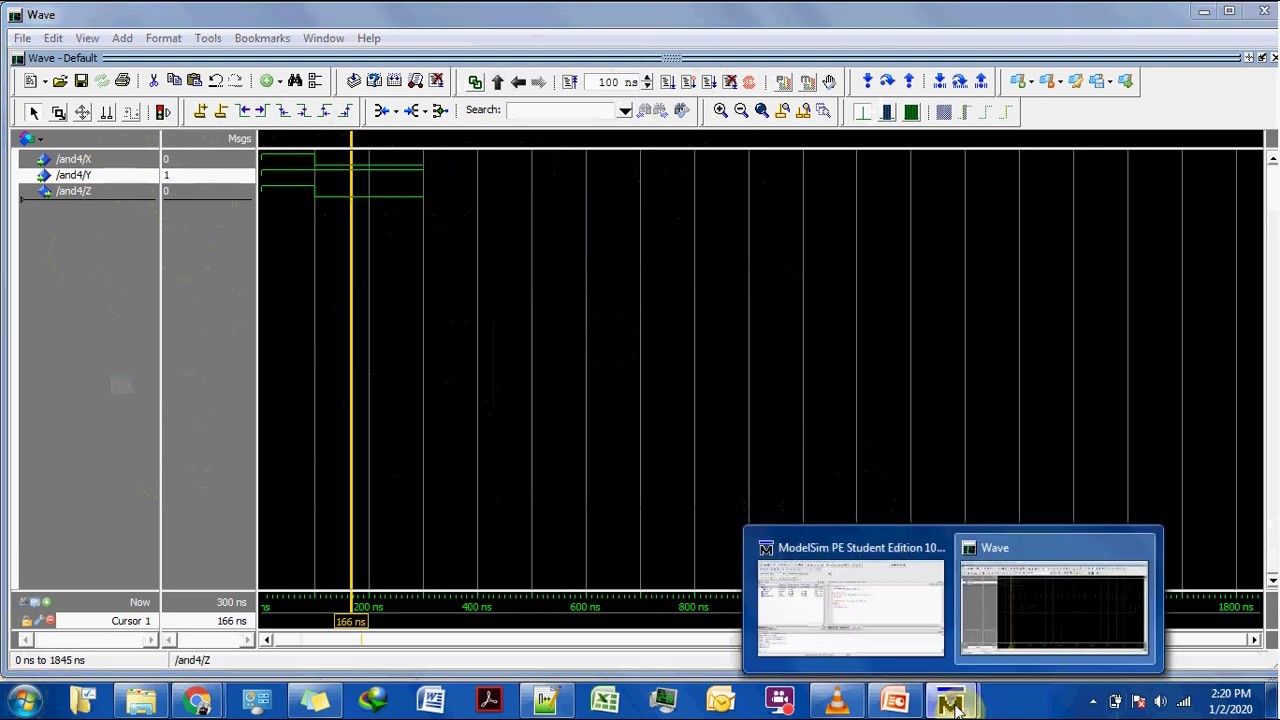Toggle the dark green filled waveform display icon

pos(911,112)
